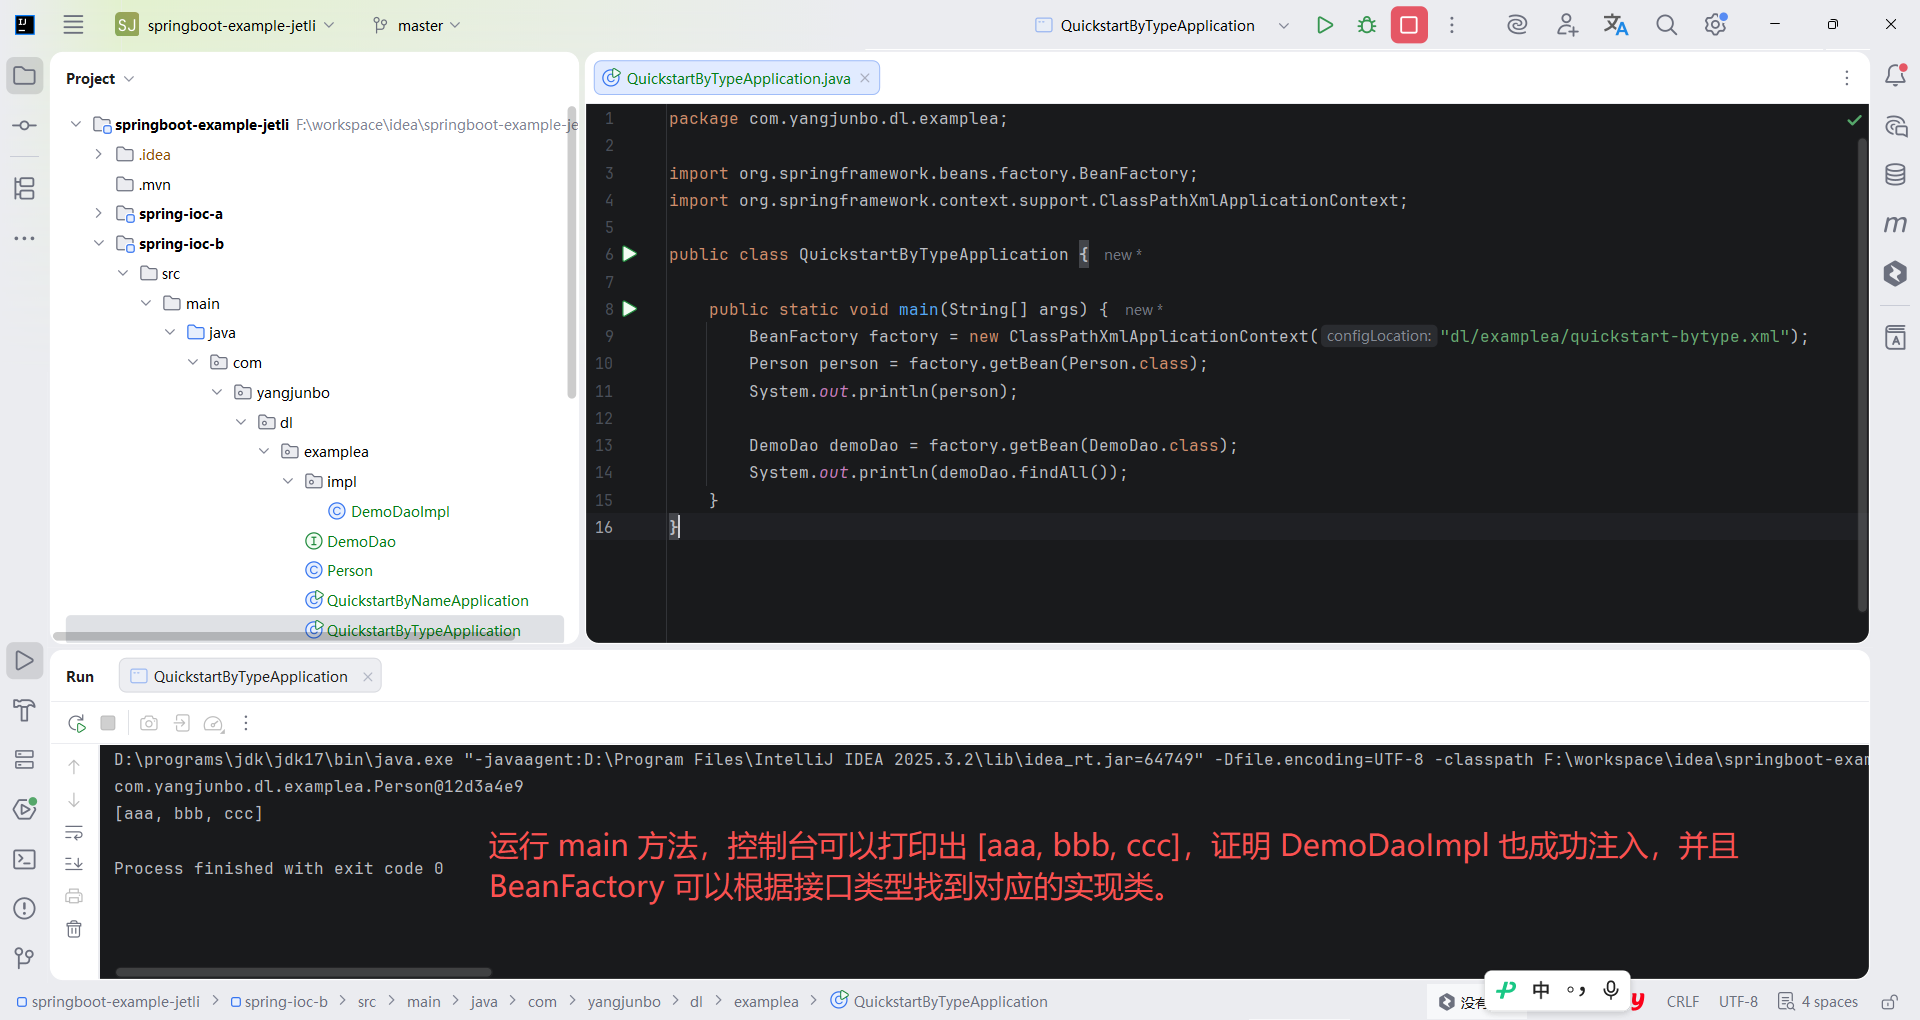Open editor tab options menu
Screen dimensions: 1920x1020
pyautogui.click(x=1847, y=78)
